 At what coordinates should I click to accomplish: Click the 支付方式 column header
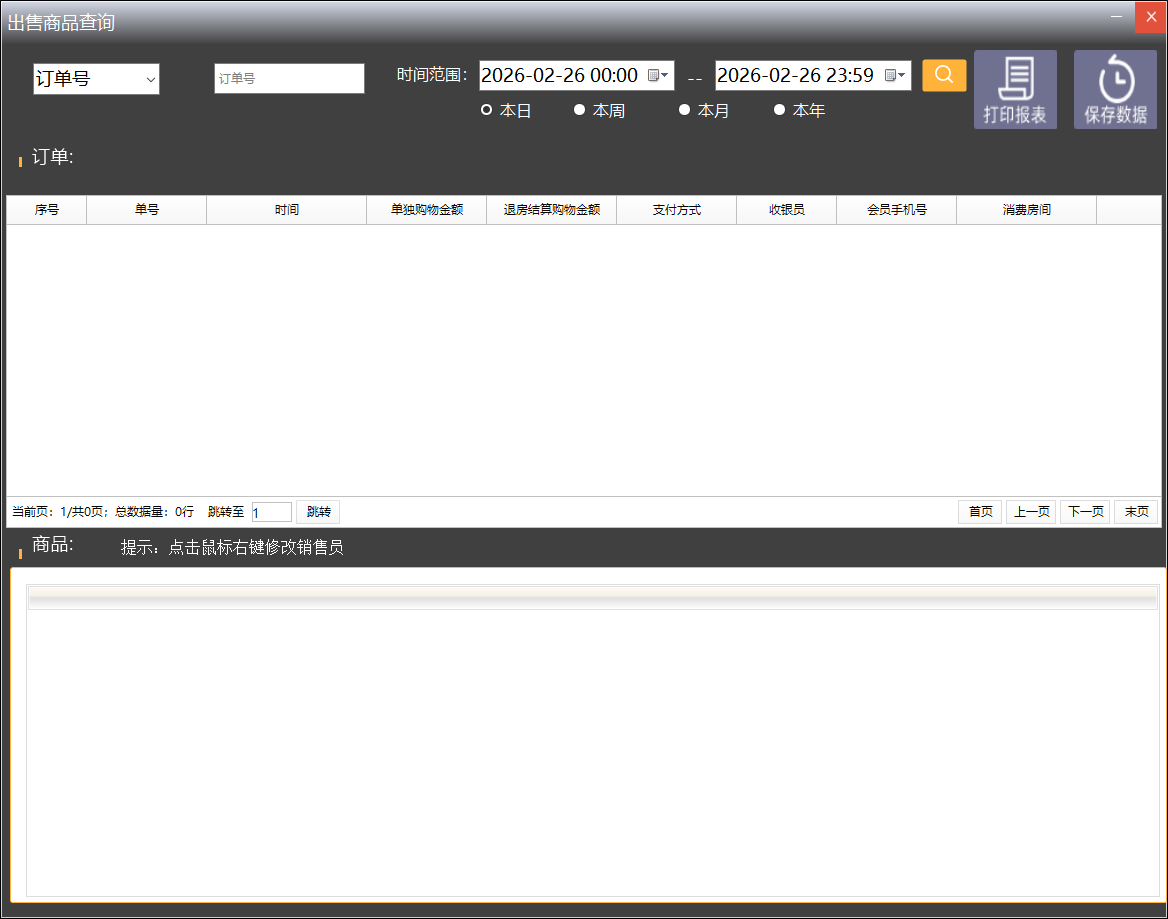[x=676, y=210]
